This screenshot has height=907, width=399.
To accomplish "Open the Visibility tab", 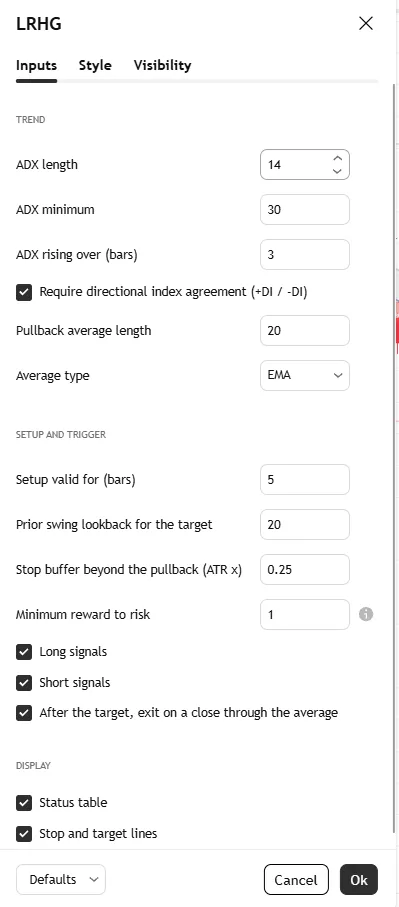I will tap(162, 65).
